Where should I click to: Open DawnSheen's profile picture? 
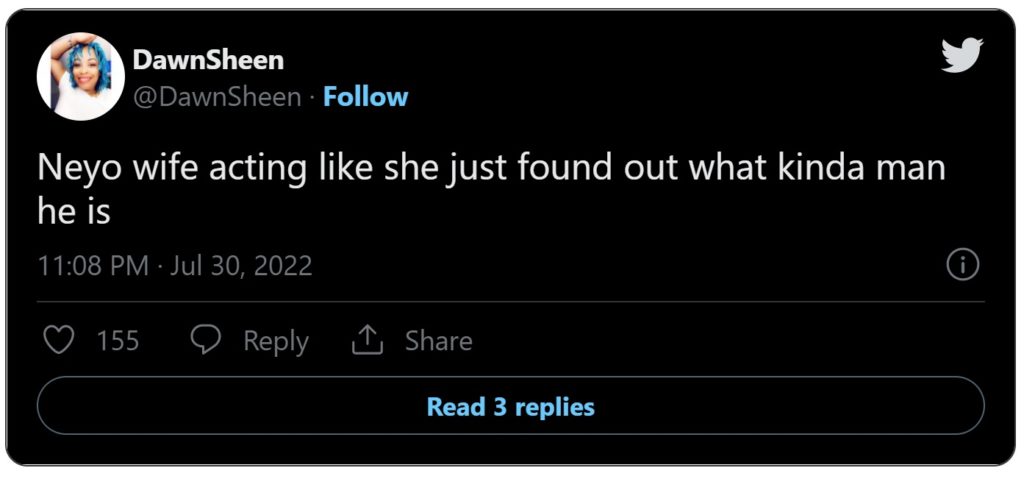(x=80, y=76)
